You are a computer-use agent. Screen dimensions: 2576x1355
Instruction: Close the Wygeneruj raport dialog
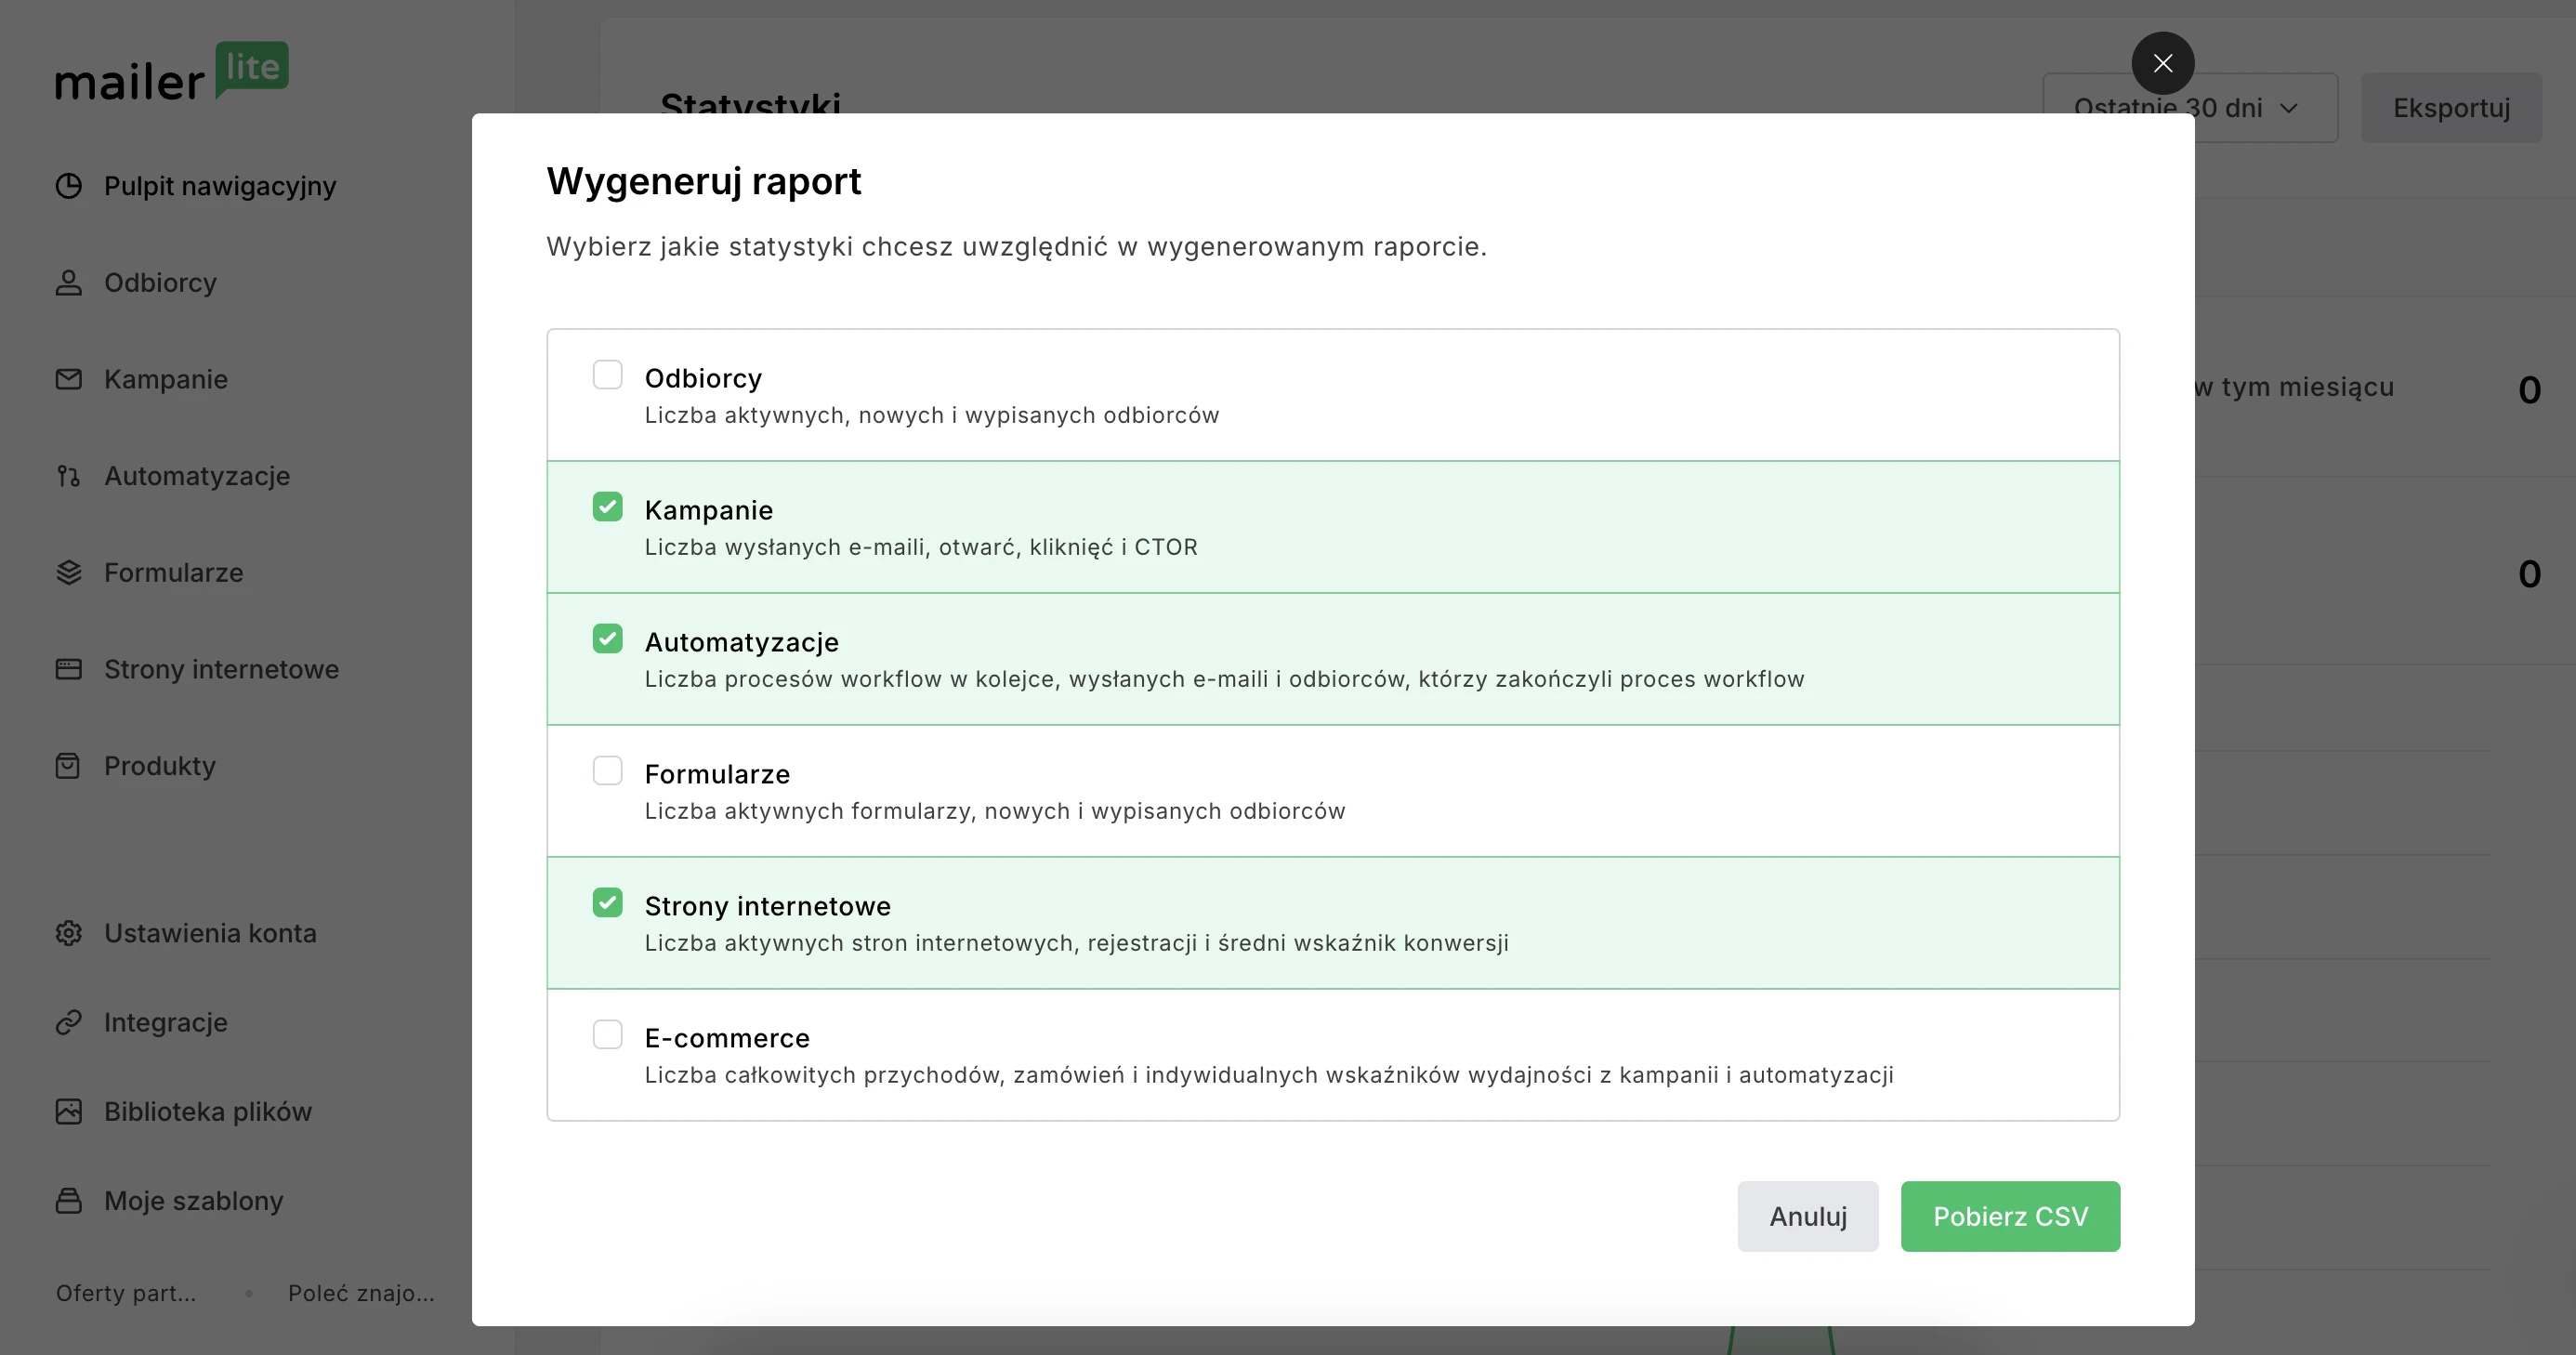[2162, 64]
